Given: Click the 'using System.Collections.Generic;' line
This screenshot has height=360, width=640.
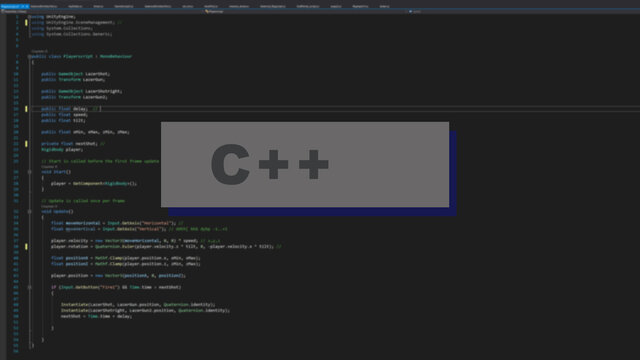Looking at the screenshot, I should (x=72, y=34).
